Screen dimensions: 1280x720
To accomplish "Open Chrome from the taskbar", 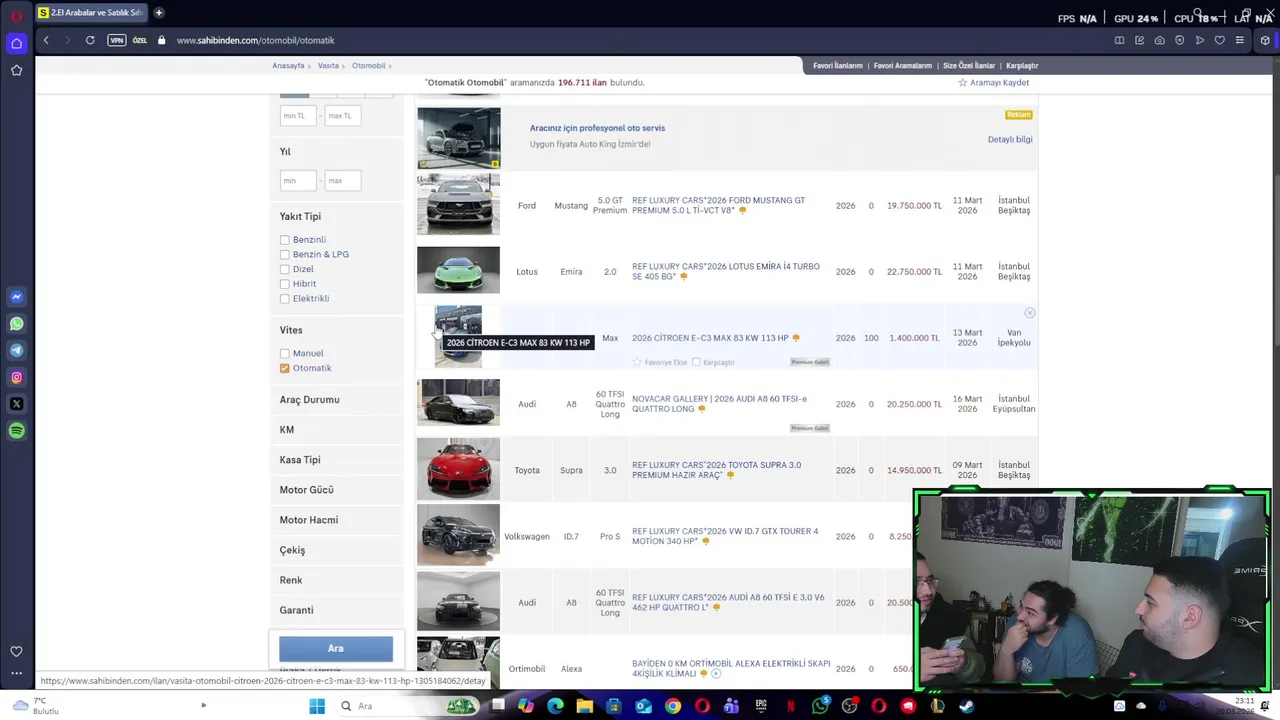I will tap(673, 706).
